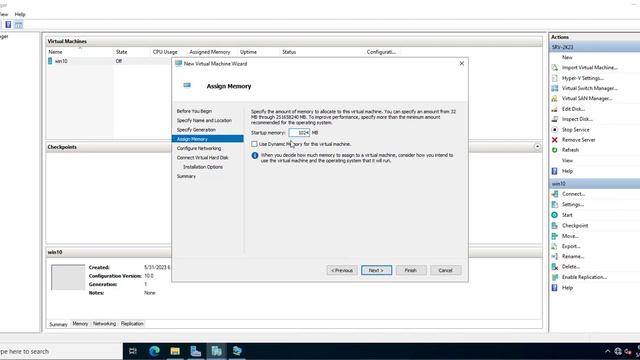This screenshot has width=640, height=360.
Task: Enable Use Dynamic Memory checkbox
Action: (254, 144)
